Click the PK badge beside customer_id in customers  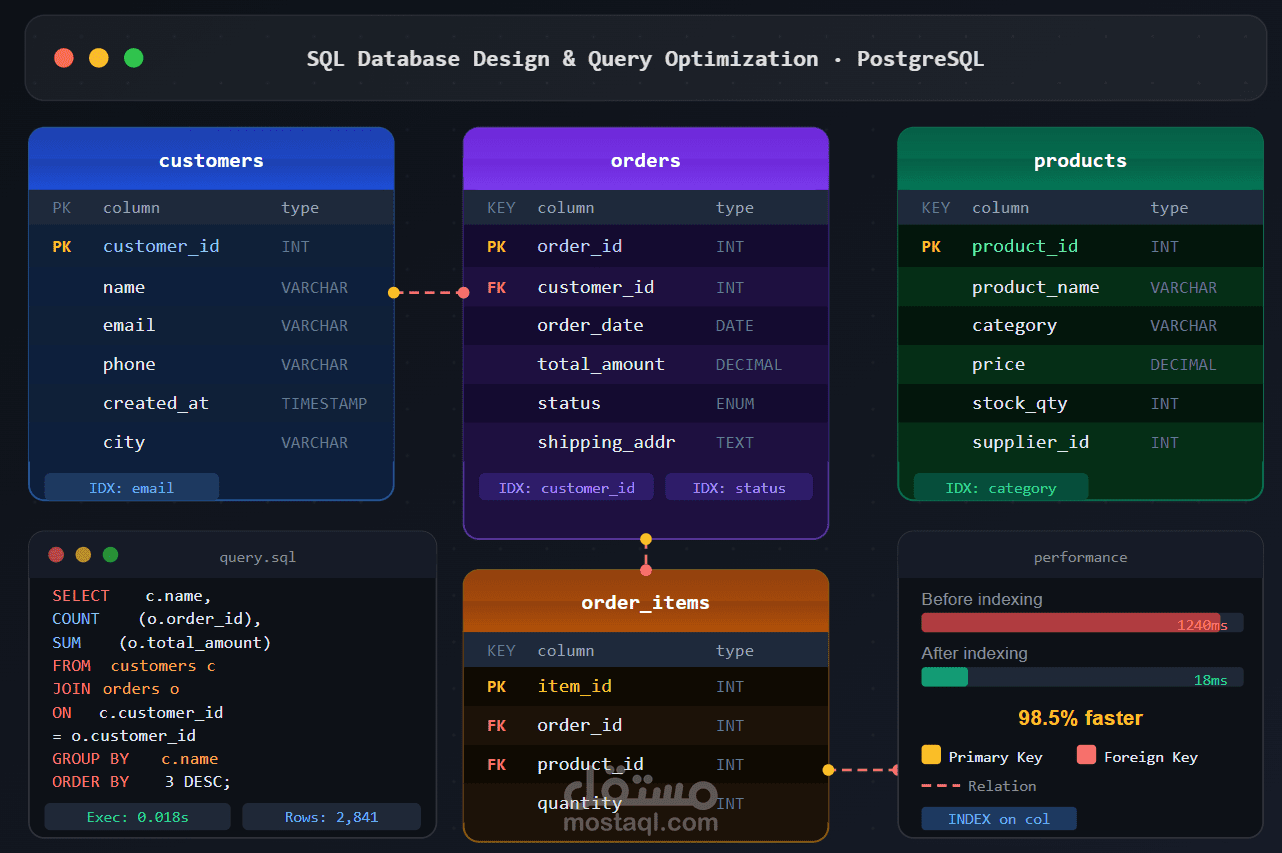tap(62, 247)
